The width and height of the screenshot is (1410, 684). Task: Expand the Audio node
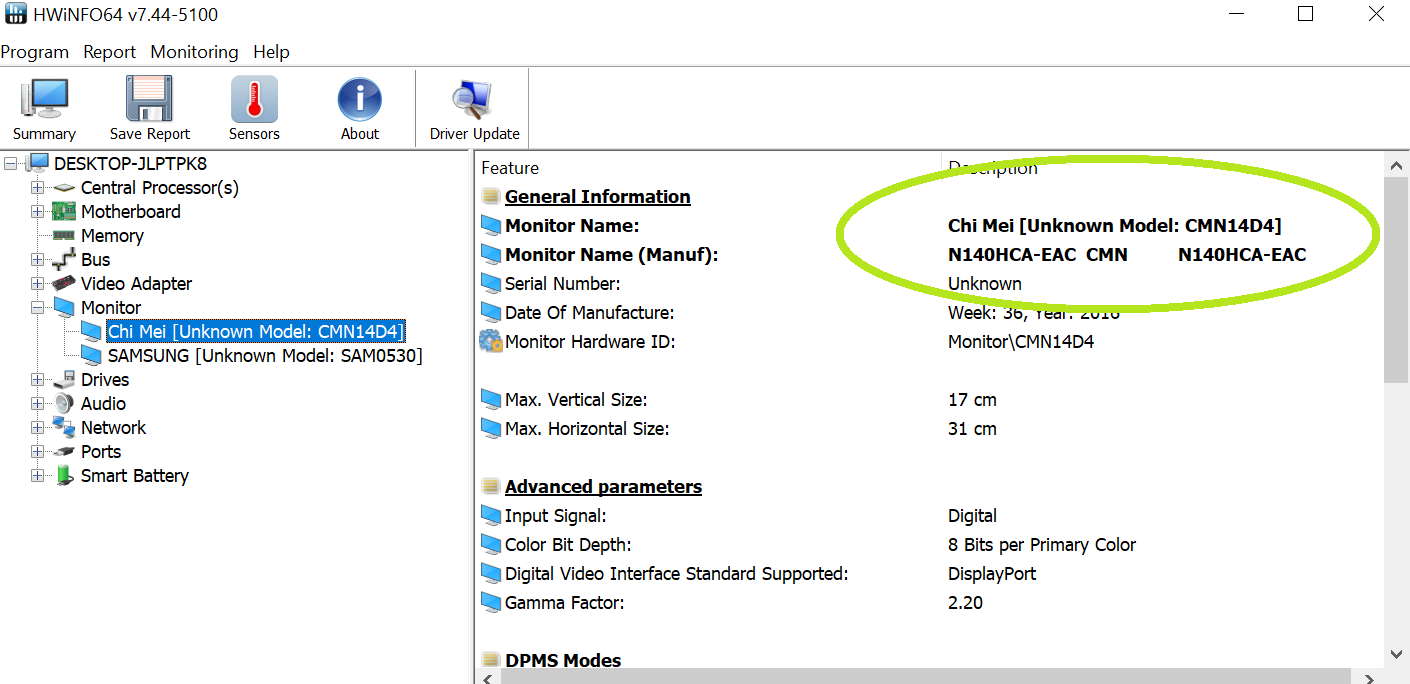pyautogui.click(x=38, y=404)
